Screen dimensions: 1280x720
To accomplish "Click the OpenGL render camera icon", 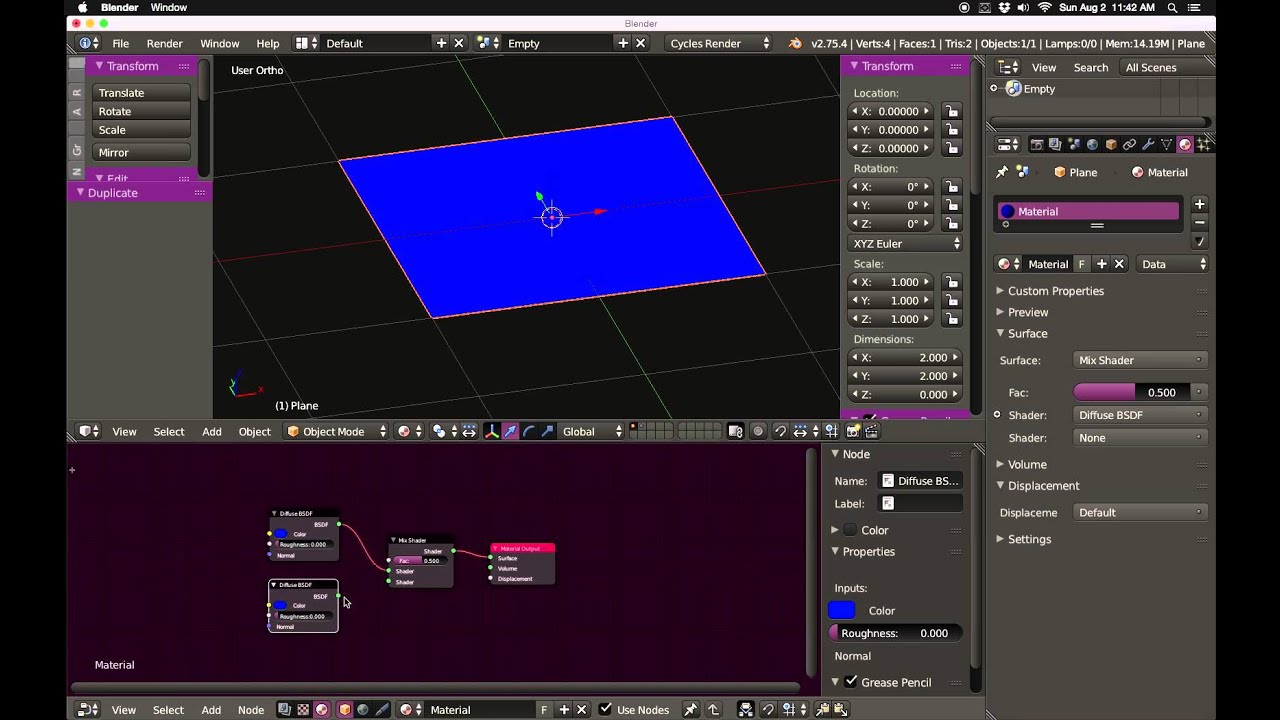I will (853, 431).
